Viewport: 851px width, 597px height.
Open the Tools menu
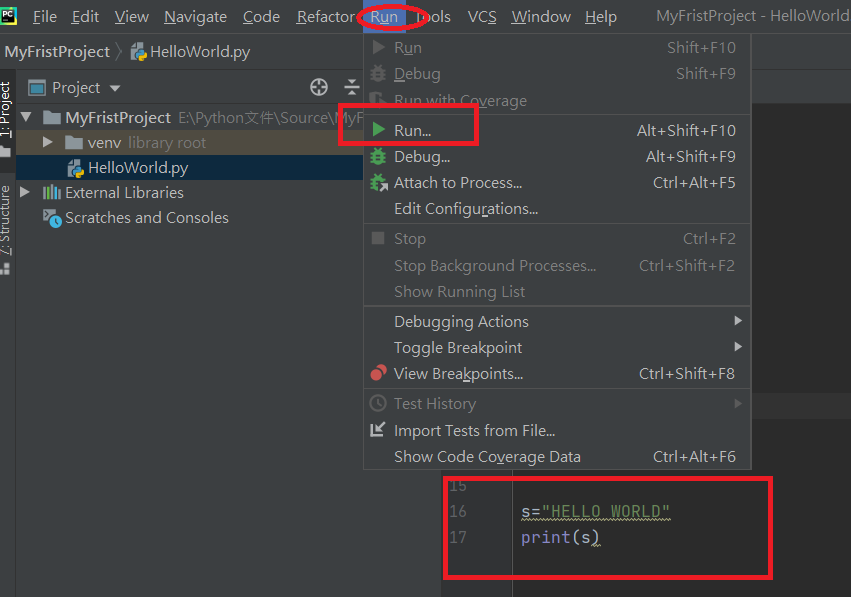point(432,16)
